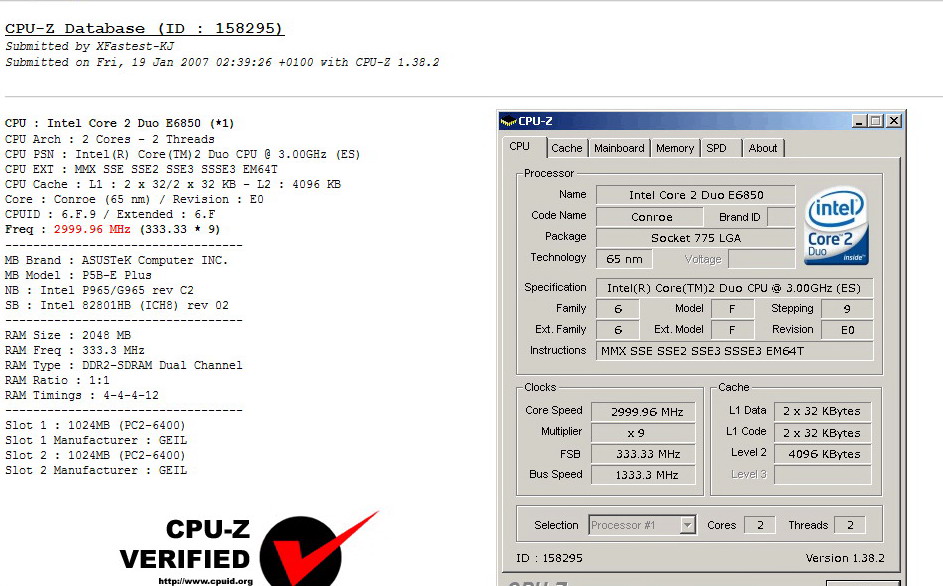Click the CPU-Z Verified checkmark badge
Screen dimensions: 943x586
click(x=319, y=548)
